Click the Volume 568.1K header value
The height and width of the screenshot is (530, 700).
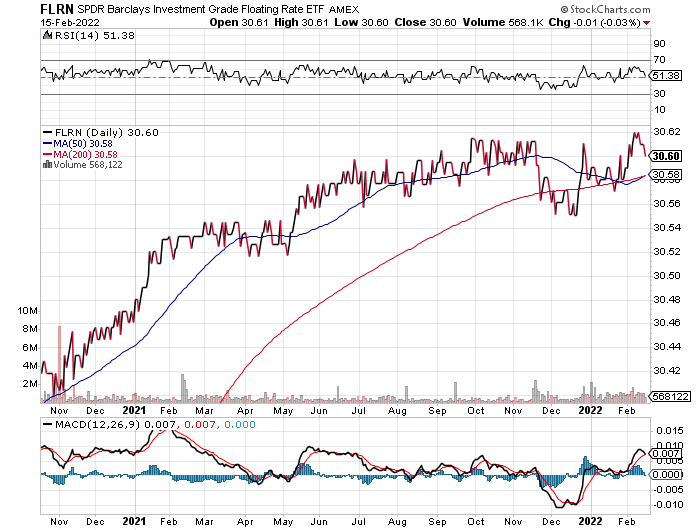503,22
